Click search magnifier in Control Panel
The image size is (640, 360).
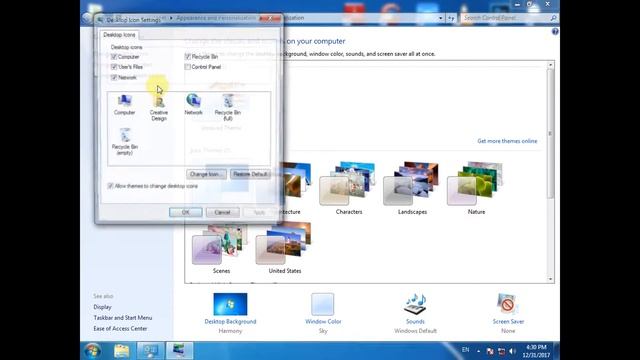point(553,18)
